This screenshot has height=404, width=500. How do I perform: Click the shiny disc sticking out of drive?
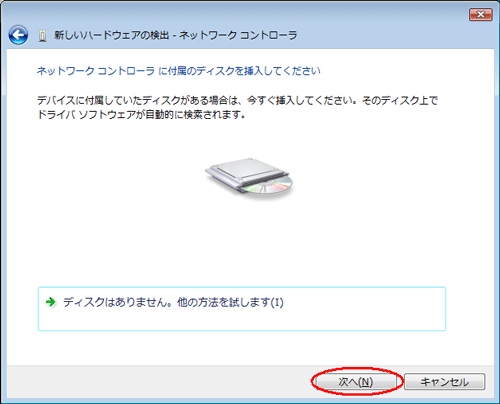(271, 186)
